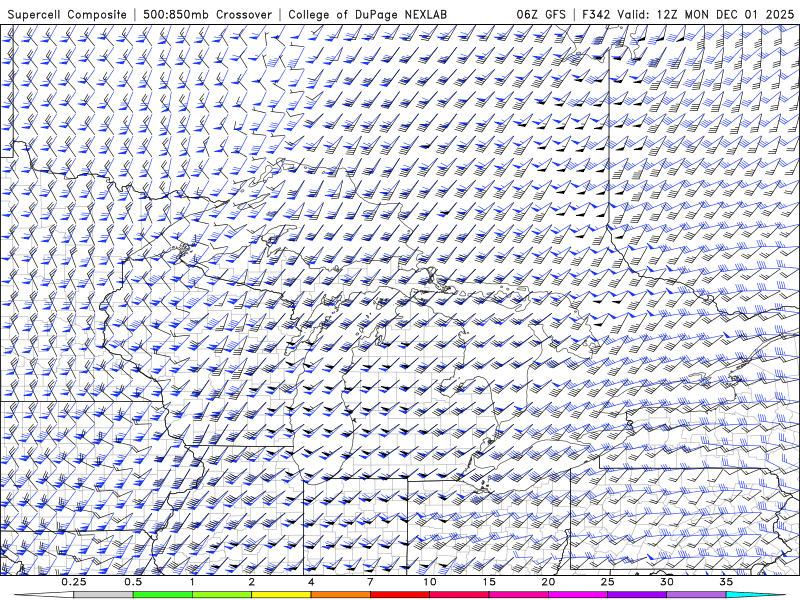Click the 0.5 colorbar value label
The image size is (800, 600).
pyautogui.click(x=133, y=582)
